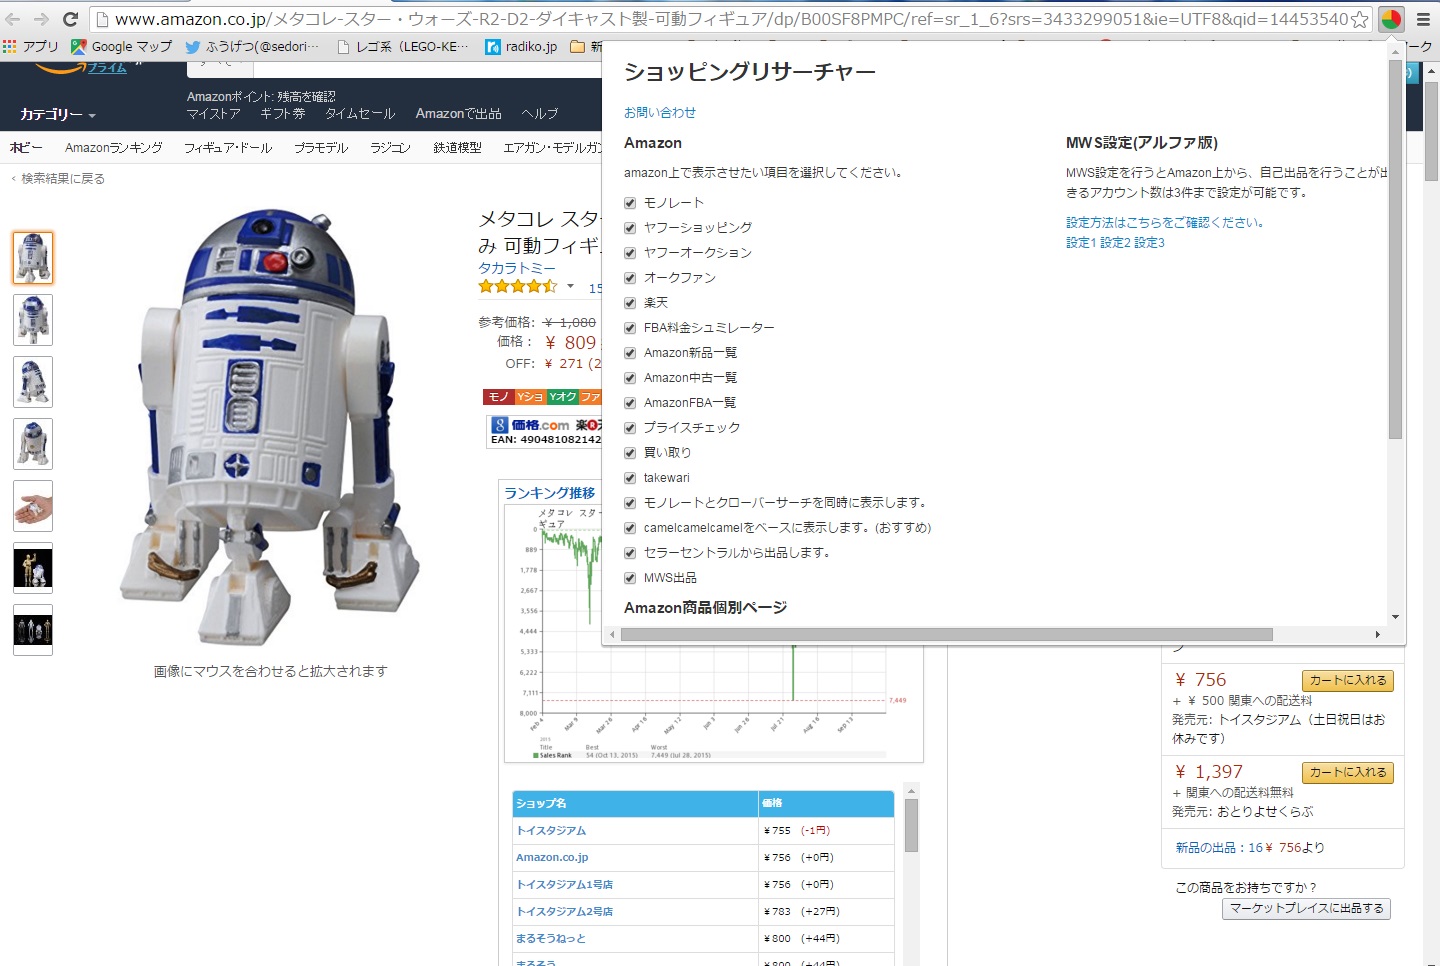Open Amazon.co.jp row in shop table
This screenshot has height=966, width=1440.
click(x=552, y=857)
